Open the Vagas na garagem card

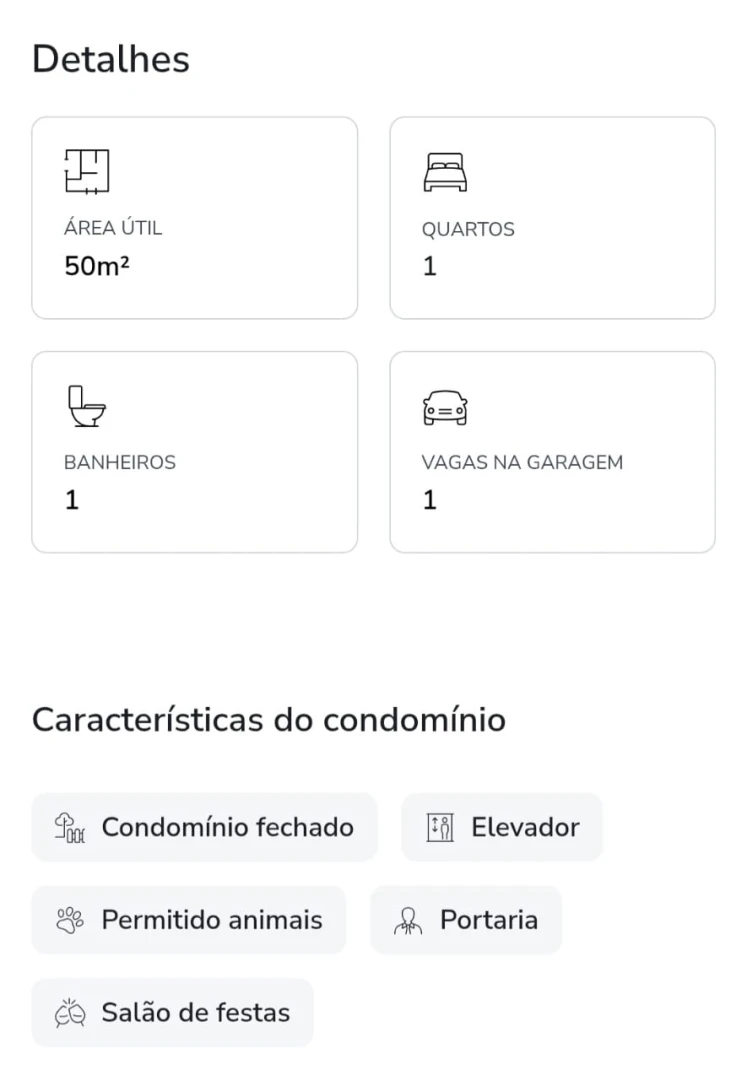tap(552, 452)
